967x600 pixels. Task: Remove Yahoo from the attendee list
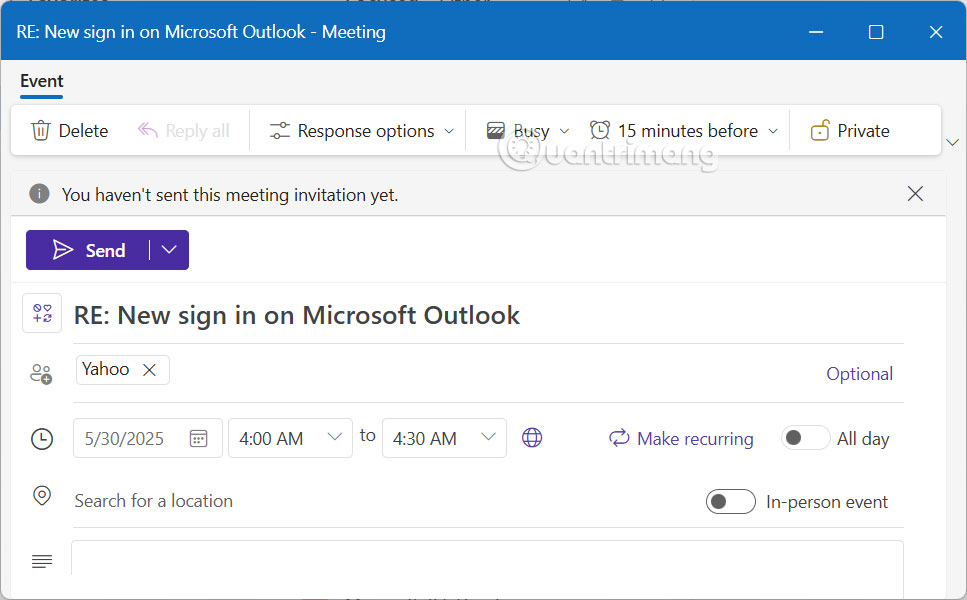[149, 369]
